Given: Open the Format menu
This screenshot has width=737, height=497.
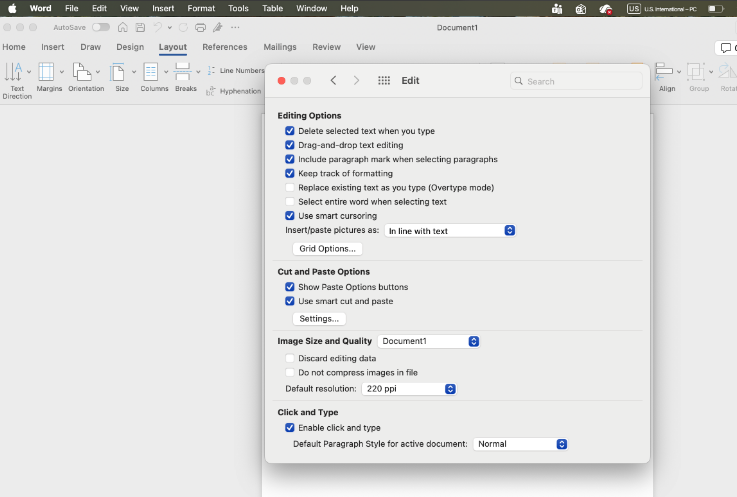Looking at the screenshot, I should point(201,8).
